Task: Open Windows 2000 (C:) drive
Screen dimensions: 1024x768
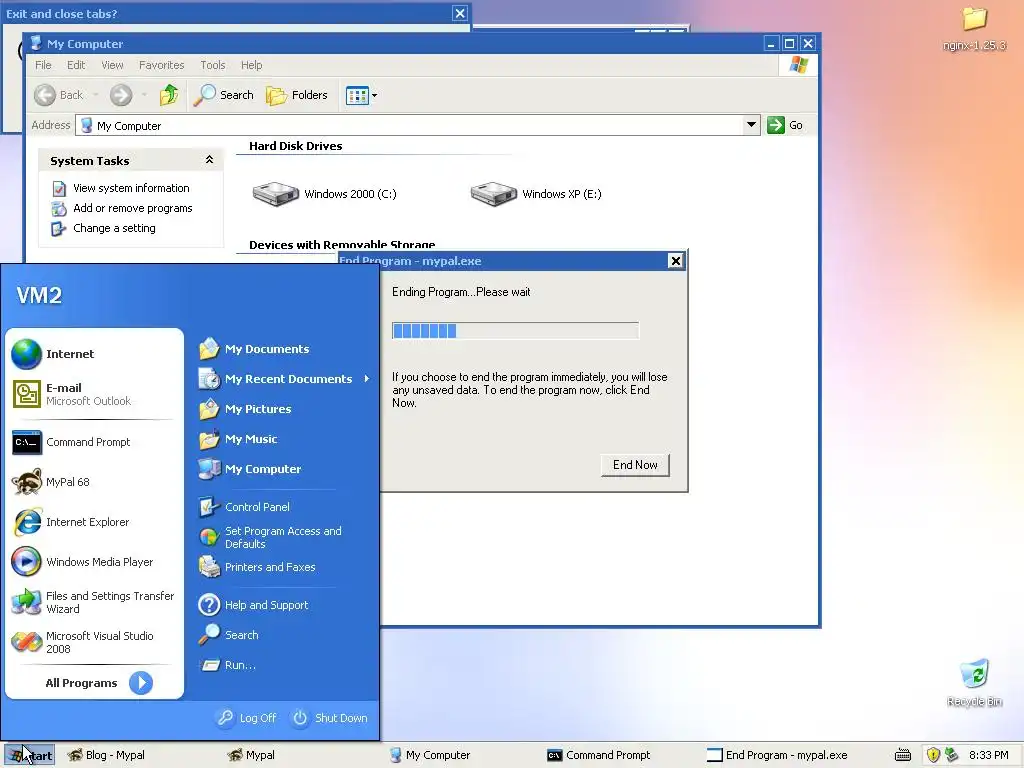Action: (324, 194)
